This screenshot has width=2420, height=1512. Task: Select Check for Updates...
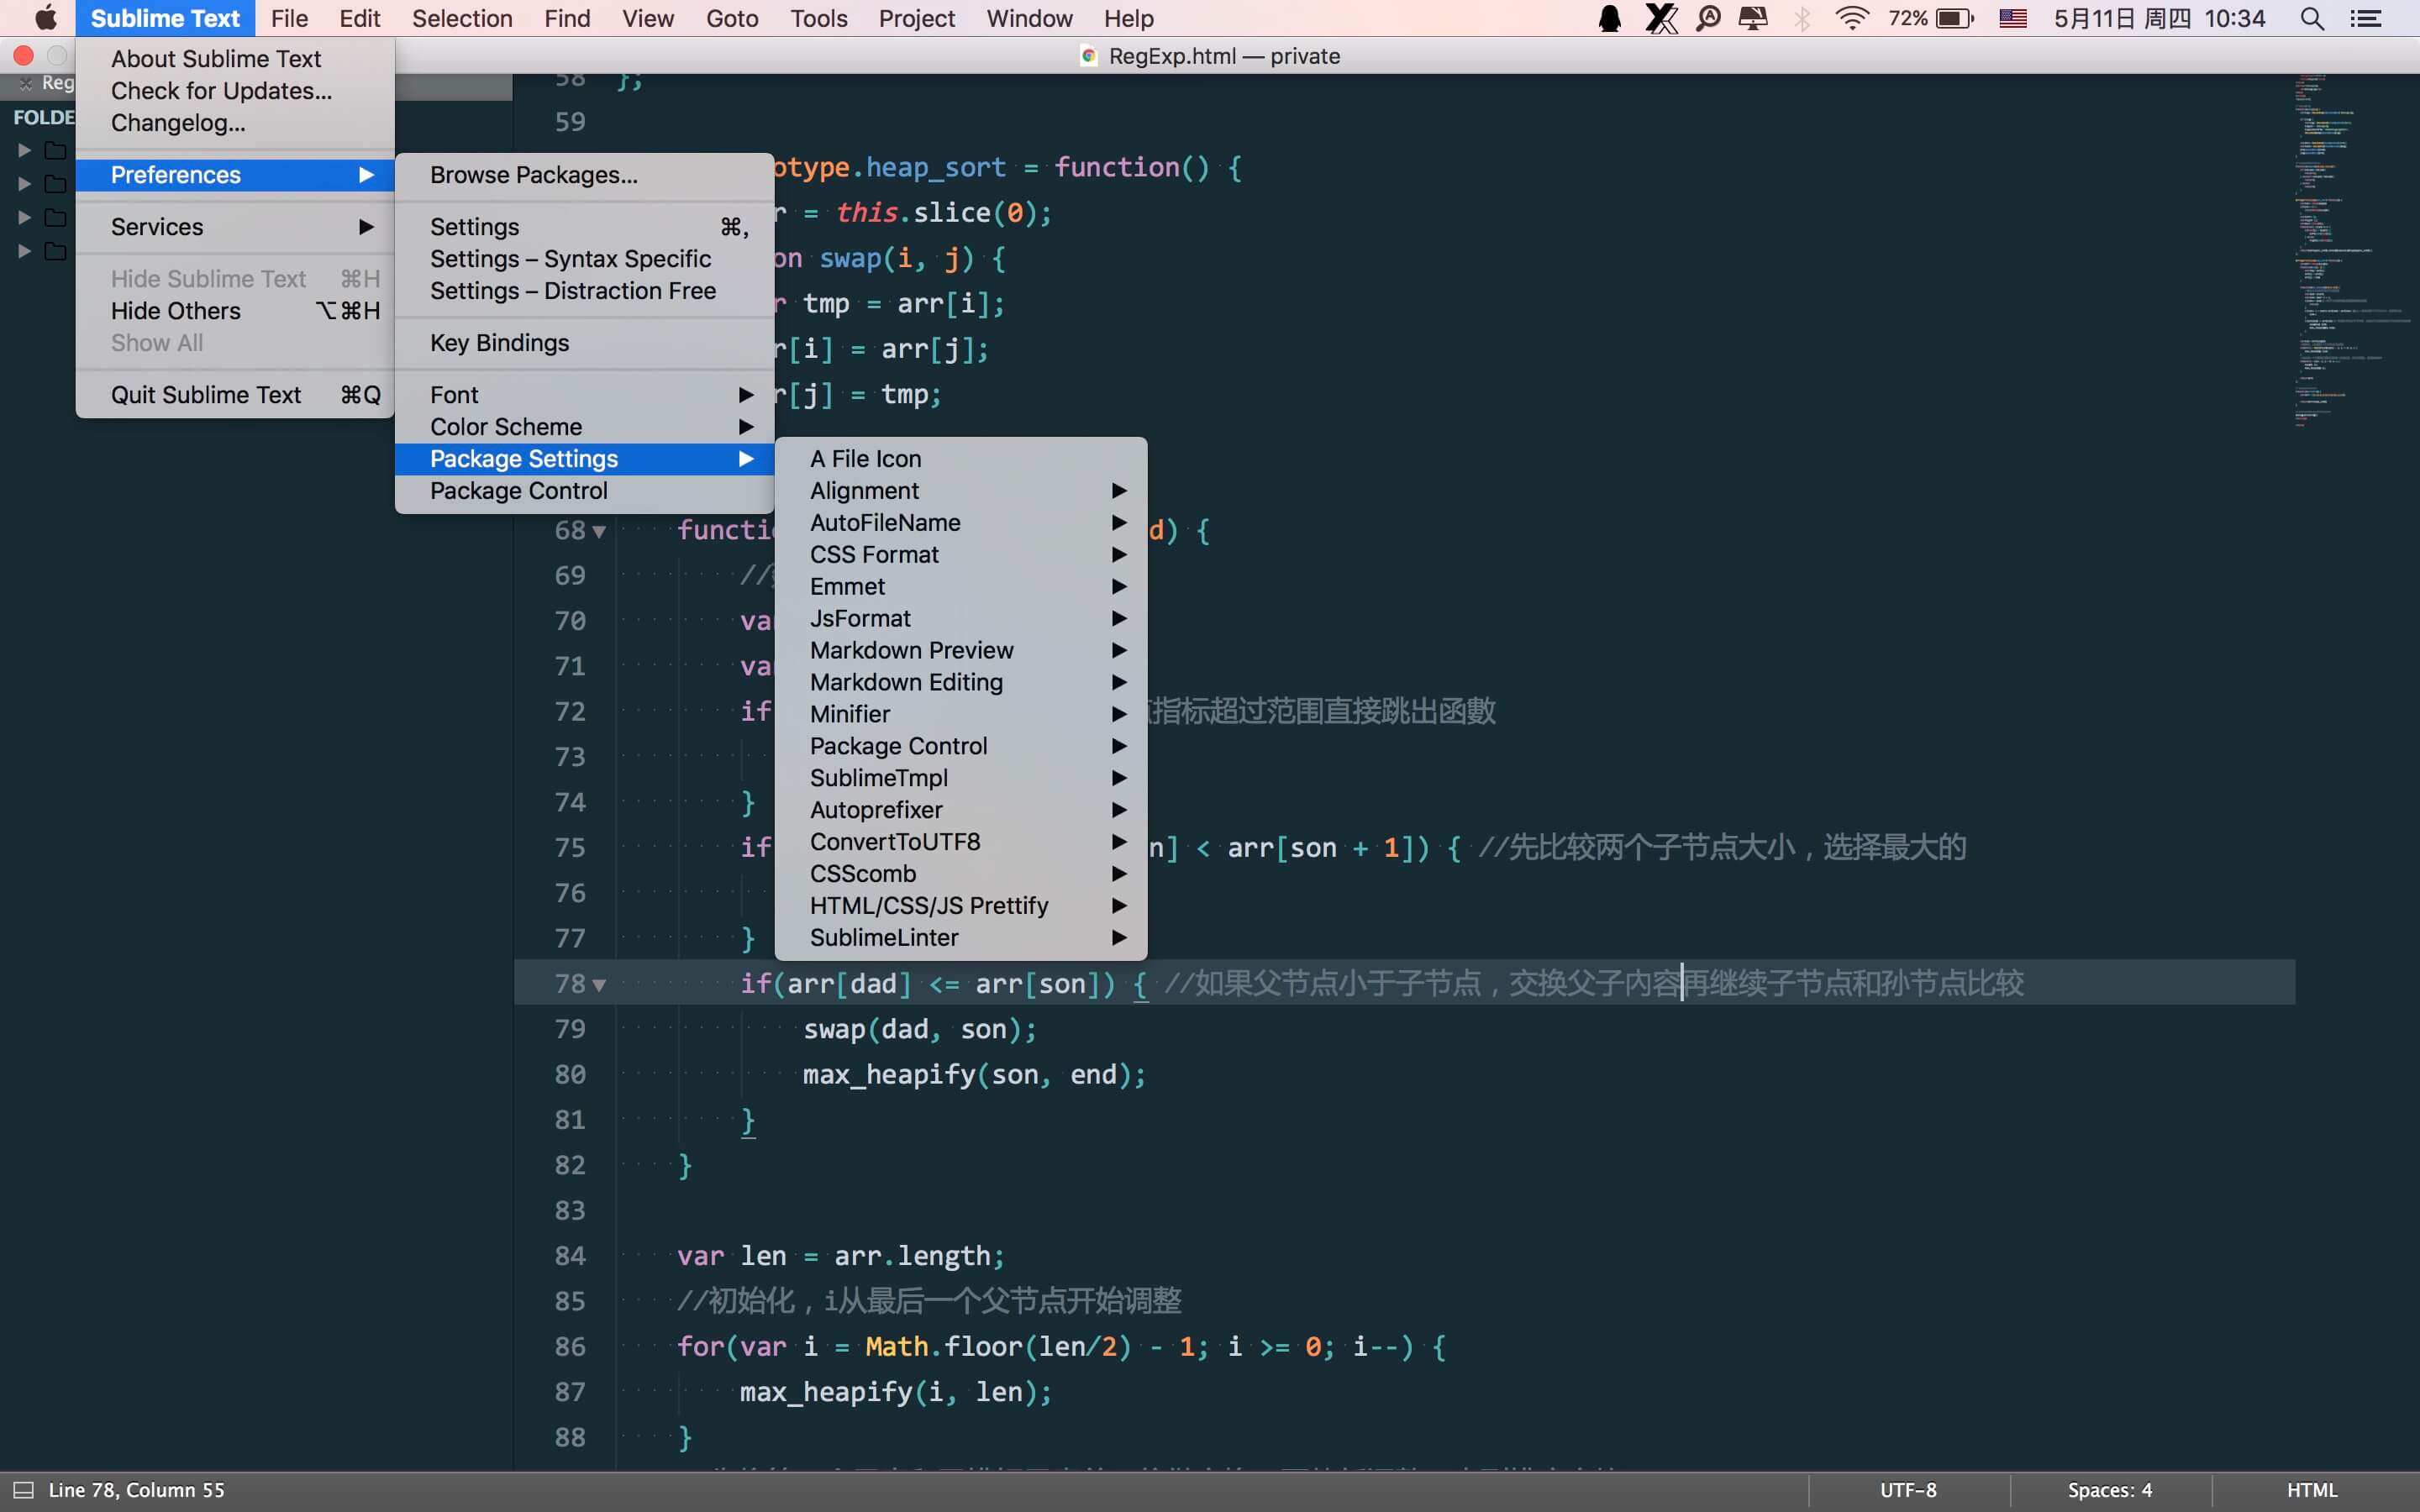[x=235, y=91]
